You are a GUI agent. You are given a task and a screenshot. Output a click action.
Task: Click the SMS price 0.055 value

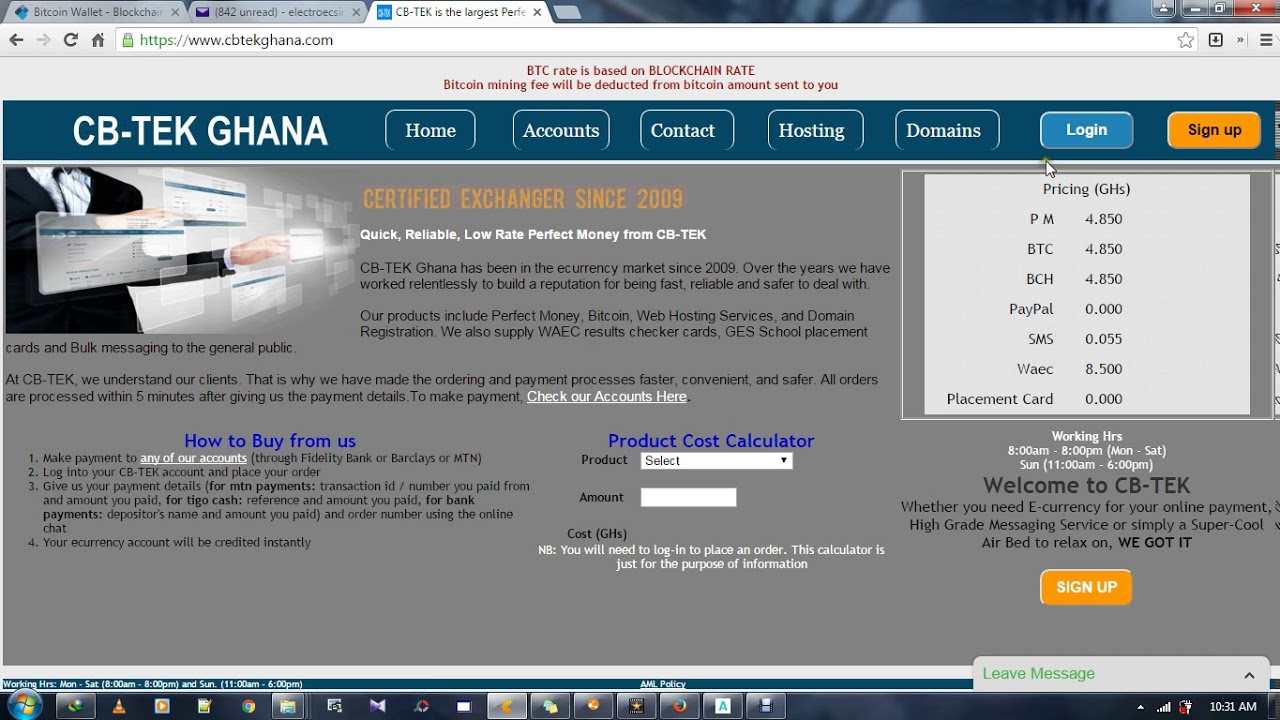[x=1103, y=339]
